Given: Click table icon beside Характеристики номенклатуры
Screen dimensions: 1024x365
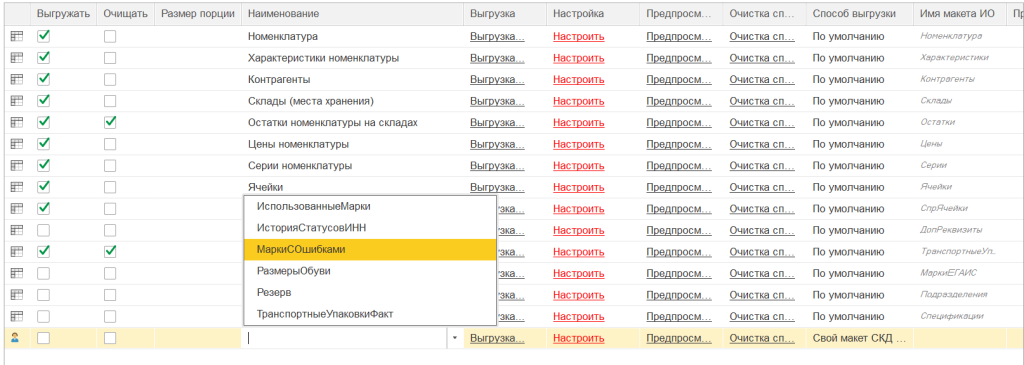Looking at the screenshot, I should coord(18,58).
